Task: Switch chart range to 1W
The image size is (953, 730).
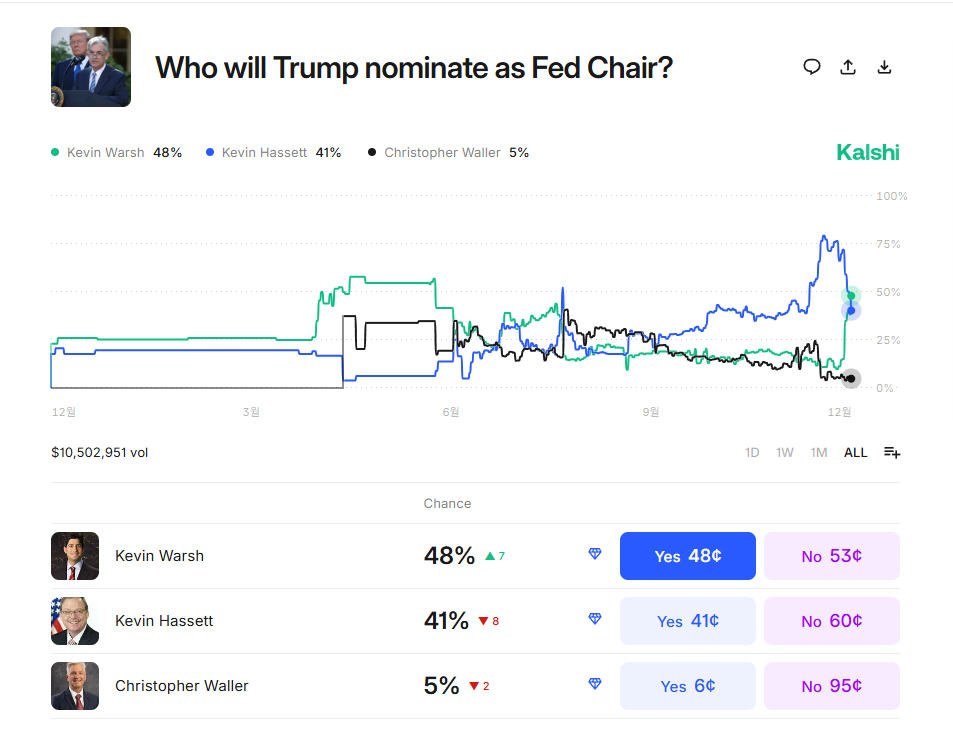Action: point(785,453)
